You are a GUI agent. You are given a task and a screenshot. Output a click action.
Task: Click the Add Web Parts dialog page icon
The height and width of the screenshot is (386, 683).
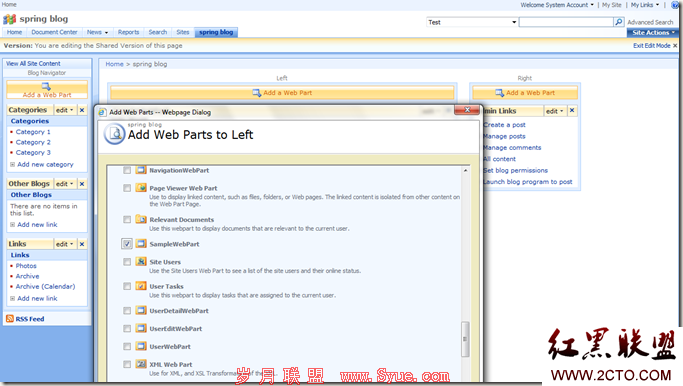tap(115, 134)
